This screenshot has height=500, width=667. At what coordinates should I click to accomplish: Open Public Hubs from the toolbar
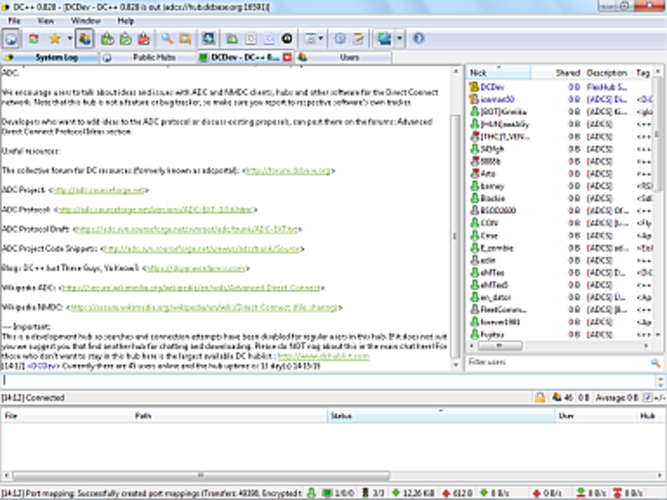click(11, 39)
